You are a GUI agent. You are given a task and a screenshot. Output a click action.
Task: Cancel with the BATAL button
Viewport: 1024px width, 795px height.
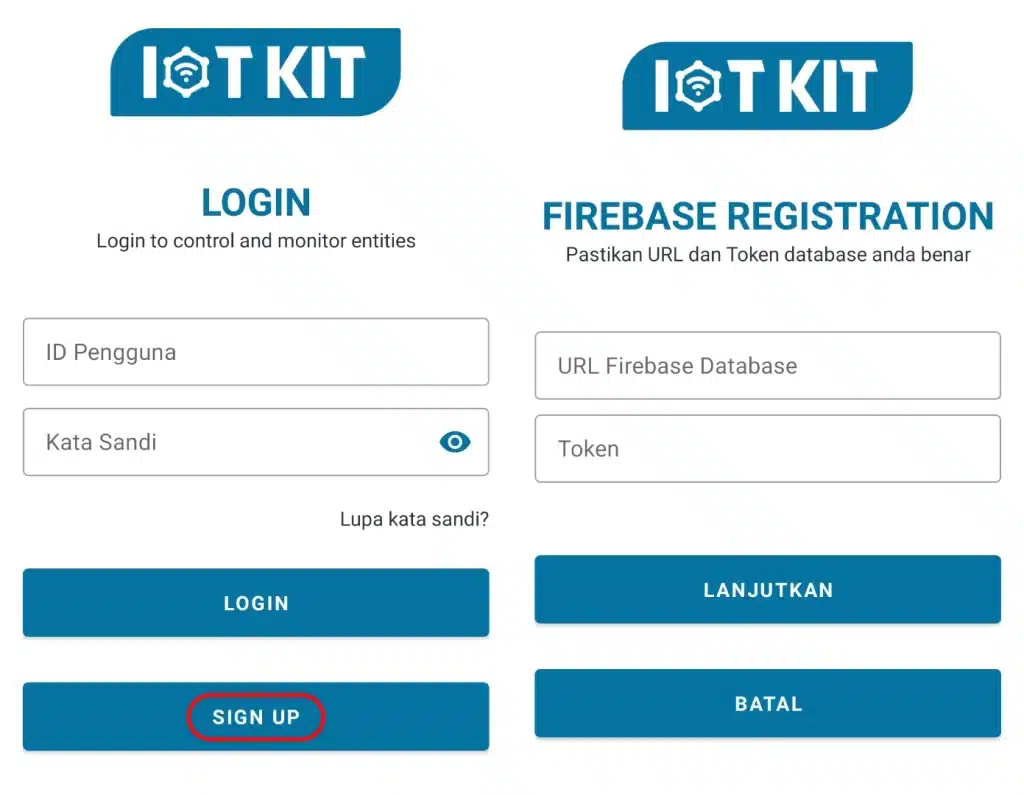tap(767, 704)
